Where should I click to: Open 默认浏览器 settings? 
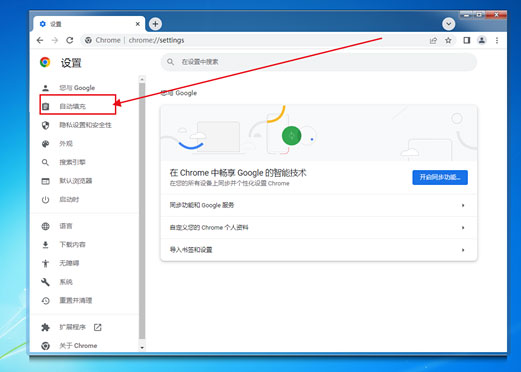(x=76, y=181)
